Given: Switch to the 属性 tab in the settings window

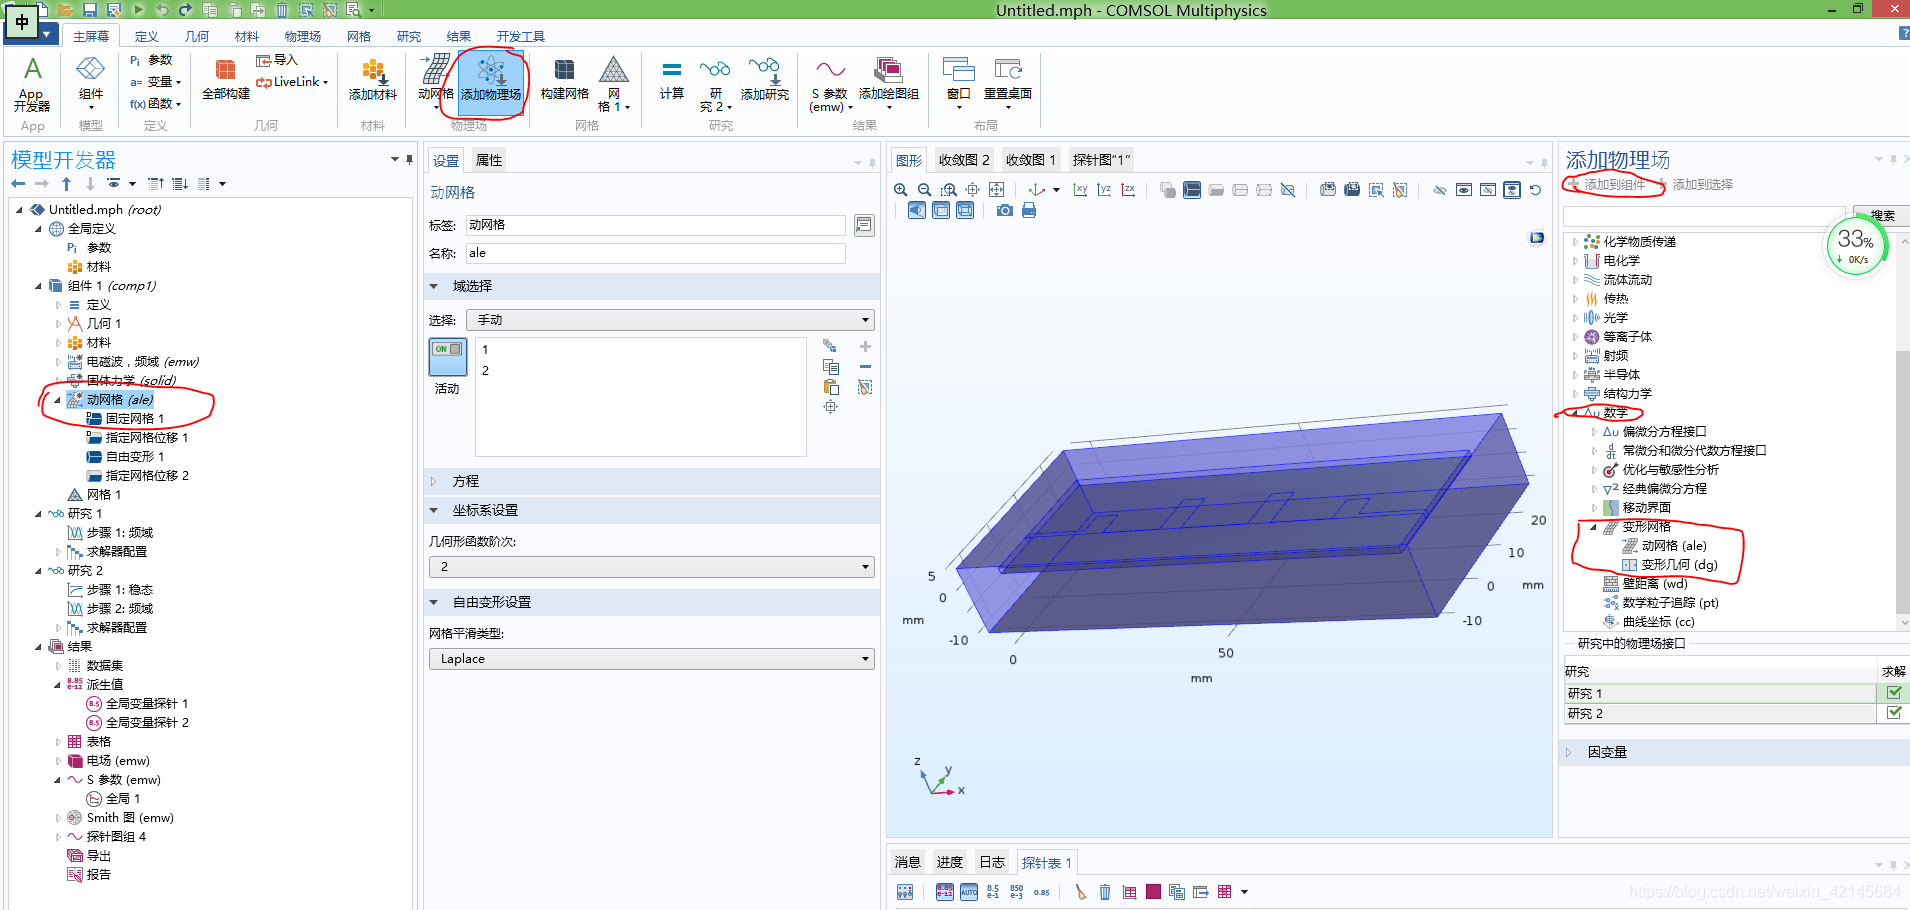Looking at the screenshot, I should [489, 160].
